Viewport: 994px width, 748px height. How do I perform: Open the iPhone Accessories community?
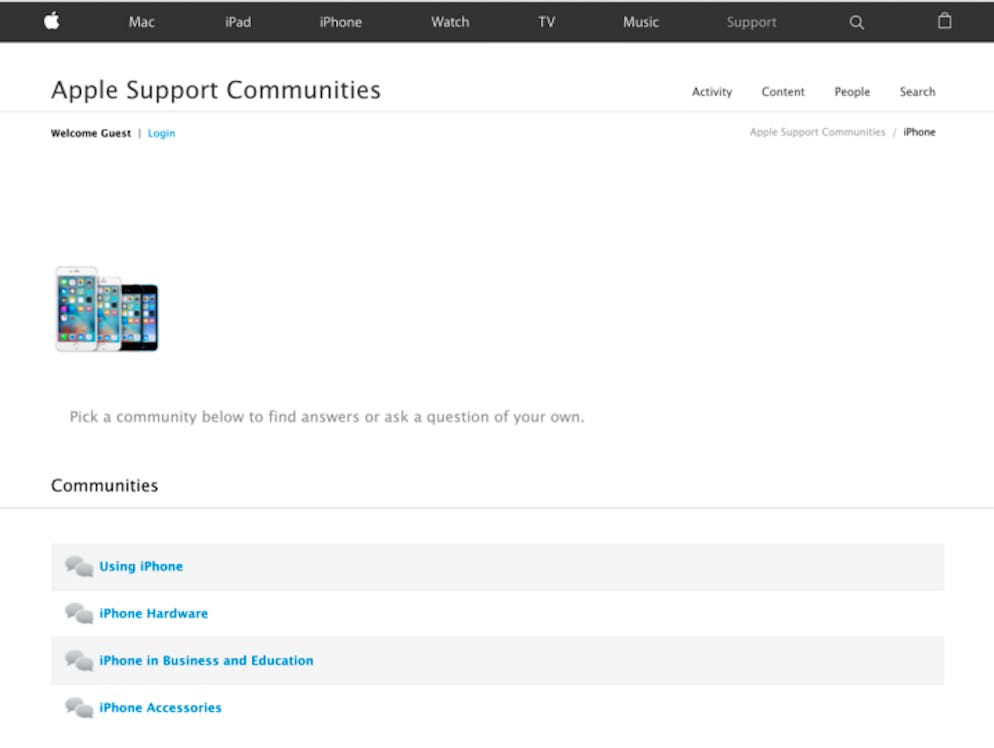click(160, 707)
